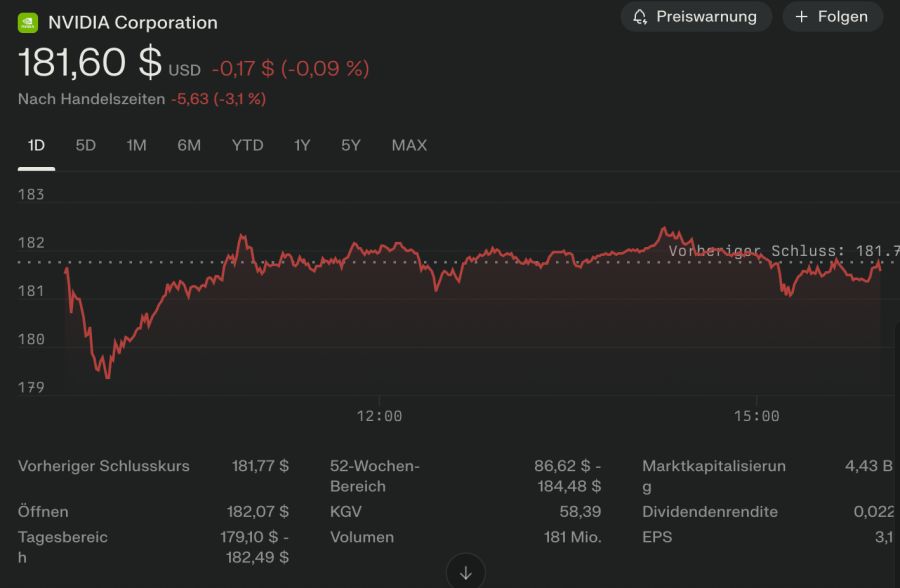Click the after-hours change -5,63 (-3,1 %)

click(219, 99)
